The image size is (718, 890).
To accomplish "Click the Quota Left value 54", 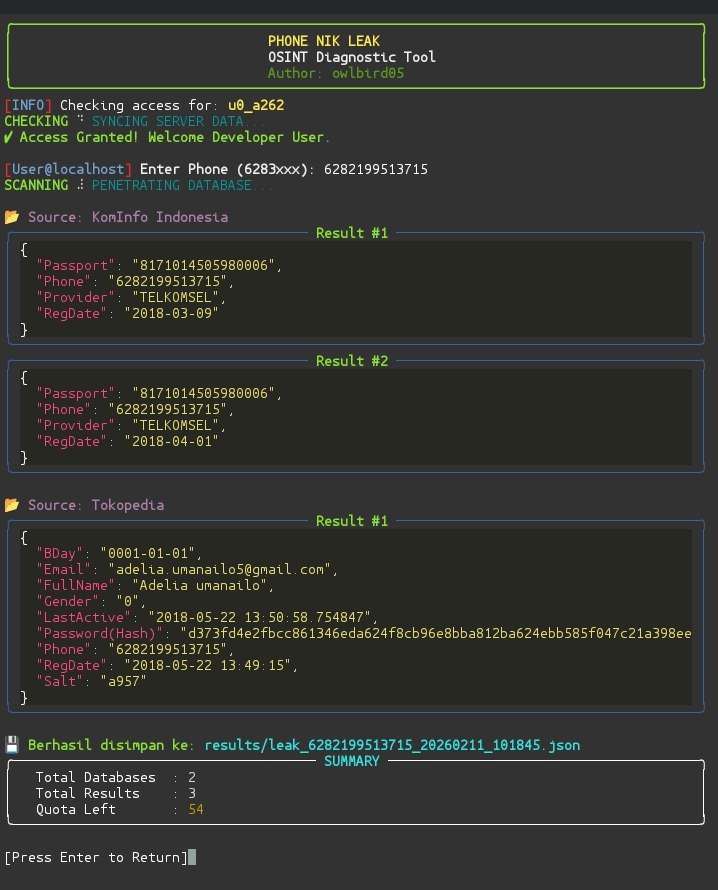I will (x=196, y=809).
